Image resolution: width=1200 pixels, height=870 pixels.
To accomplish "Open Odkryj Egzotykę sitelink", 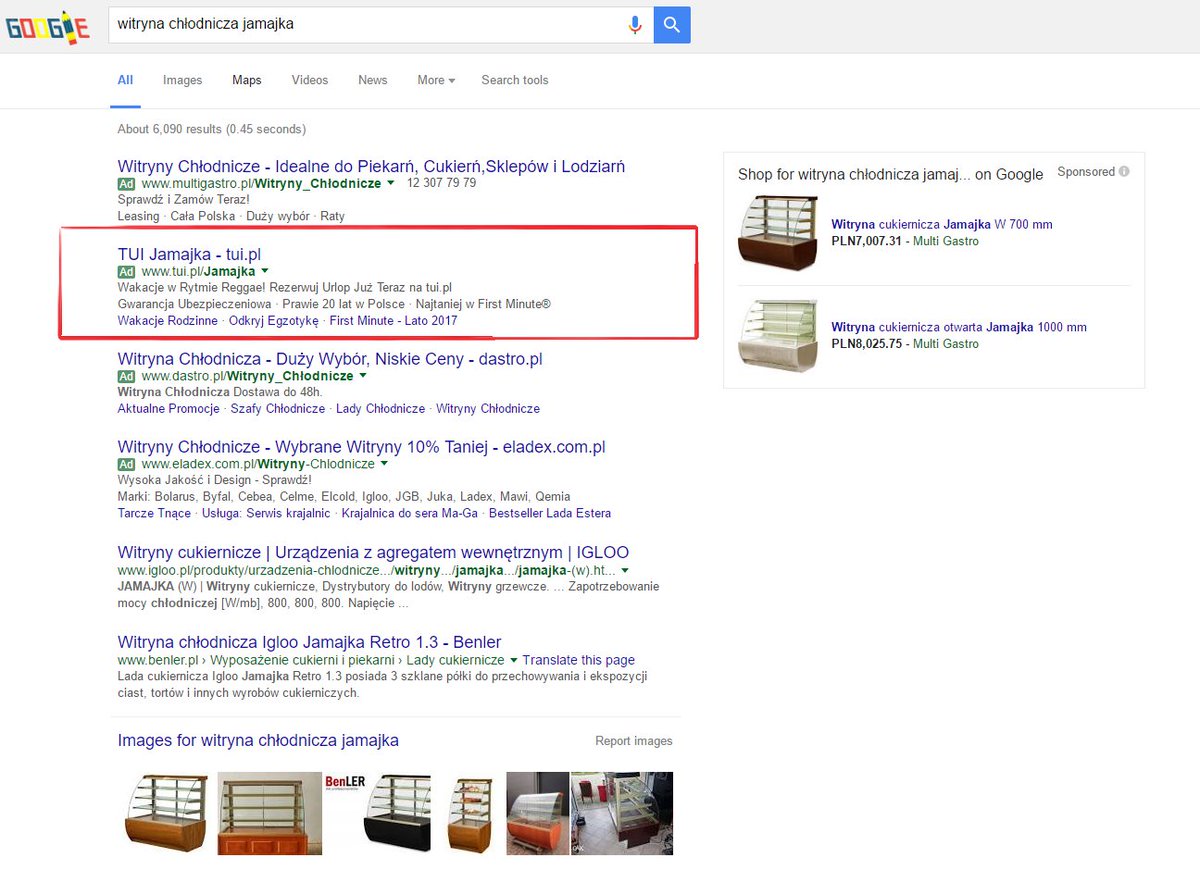I will [274, 321].
